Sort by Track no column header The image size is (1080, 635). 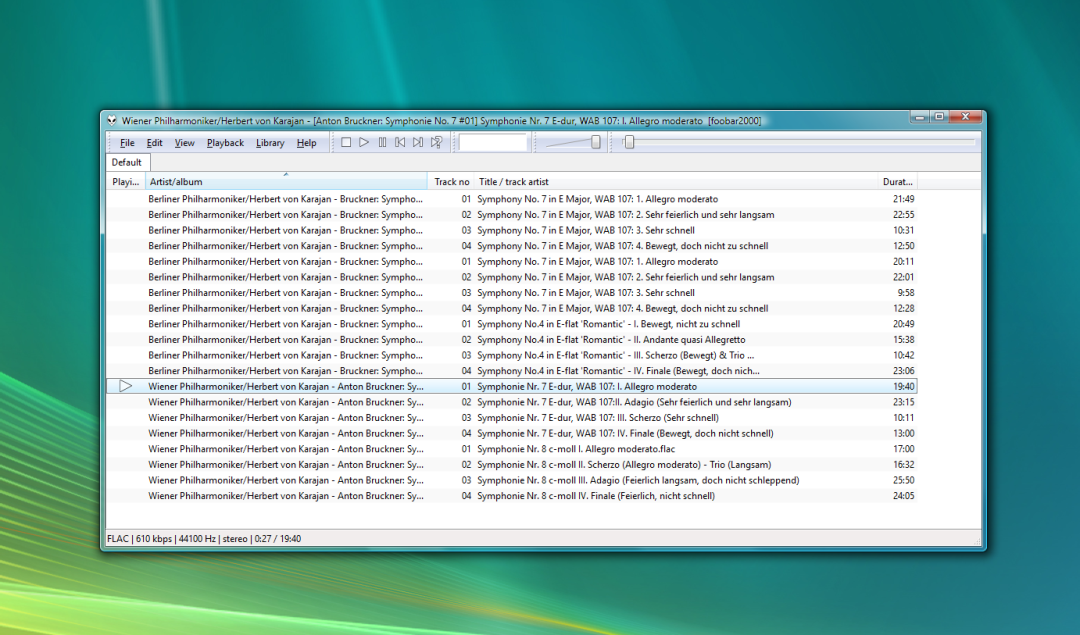(451, 182)
